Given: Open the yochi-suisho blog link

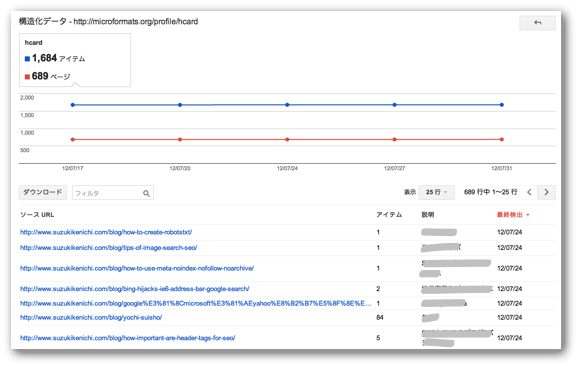Looking at the screenshot, I should pyautogui.click(x=91, y=317).
